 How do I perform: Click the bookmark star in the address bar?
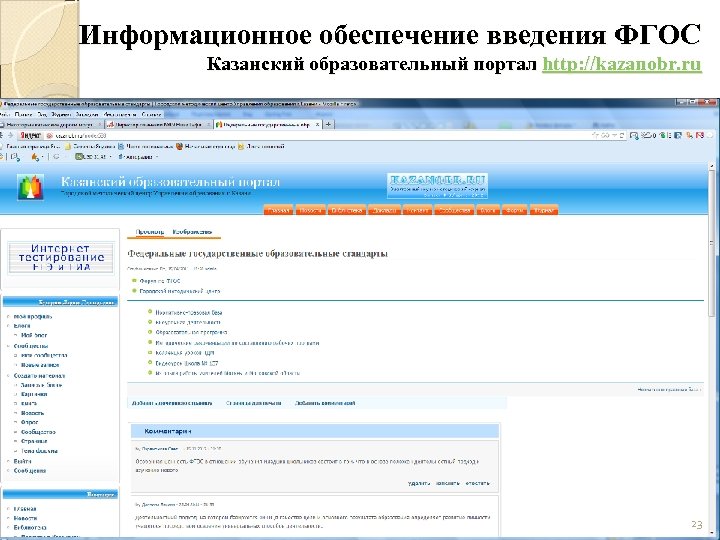pos(595,135)
